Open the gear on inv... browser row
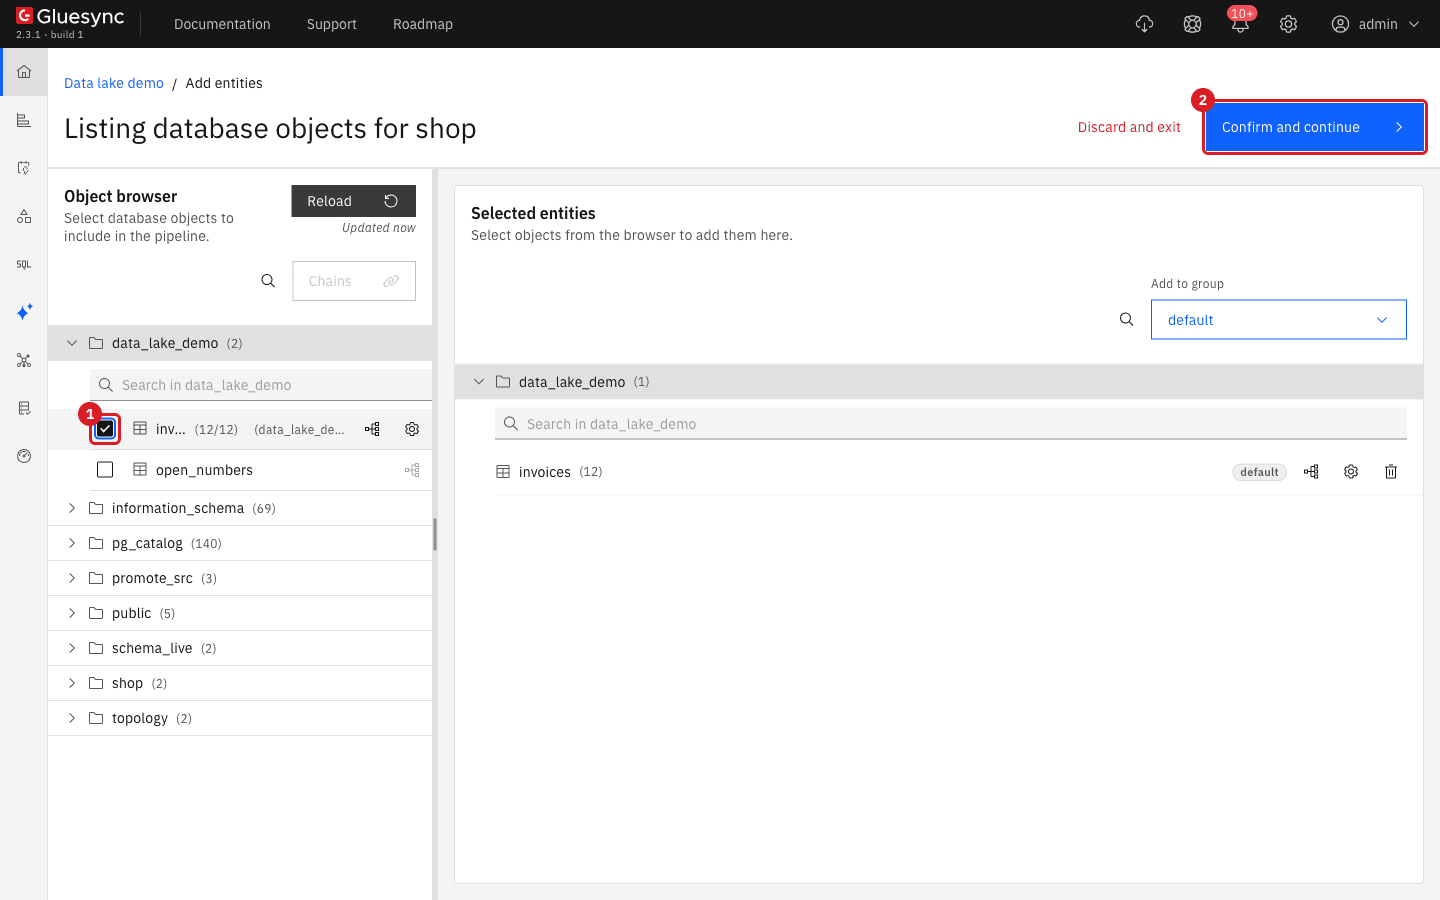1440x900 pixels. tap(412, 429)
